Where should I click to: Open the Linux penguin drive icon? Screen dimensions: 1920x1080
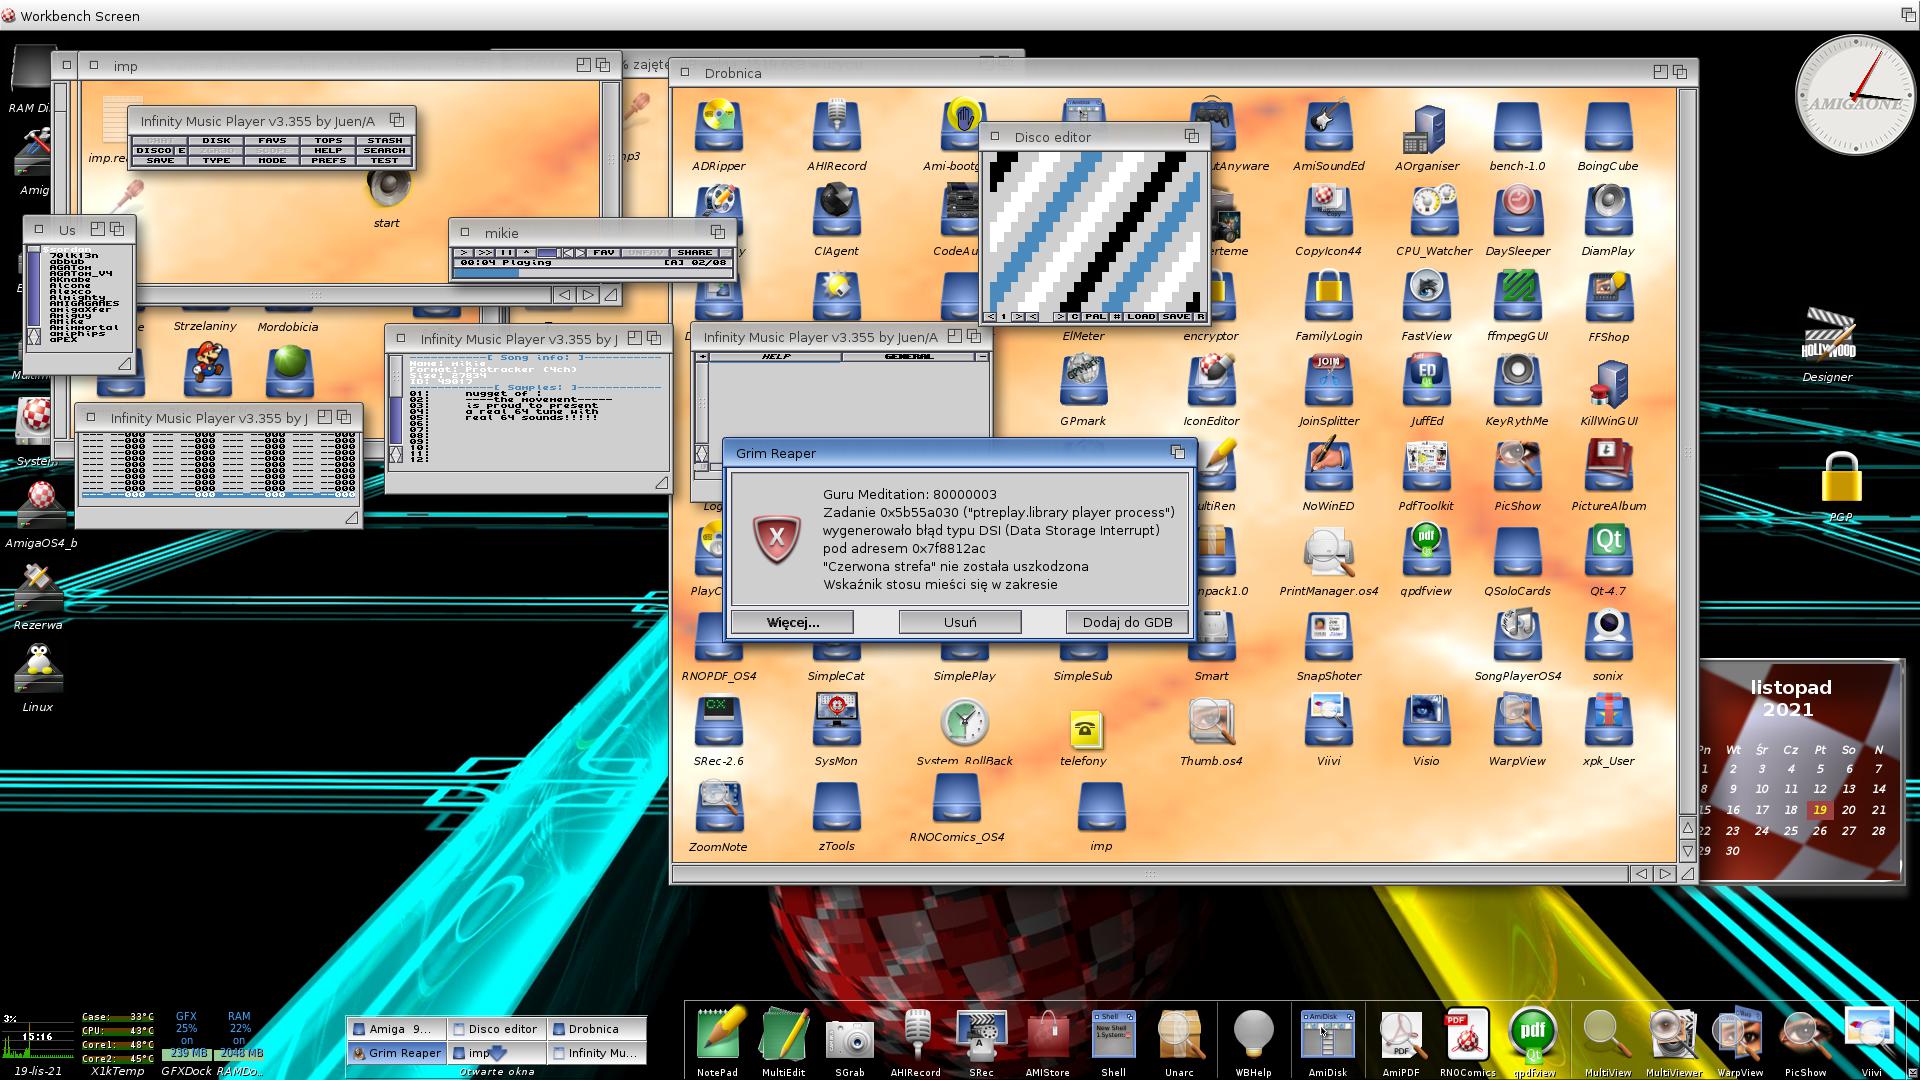tap(38, 669)
